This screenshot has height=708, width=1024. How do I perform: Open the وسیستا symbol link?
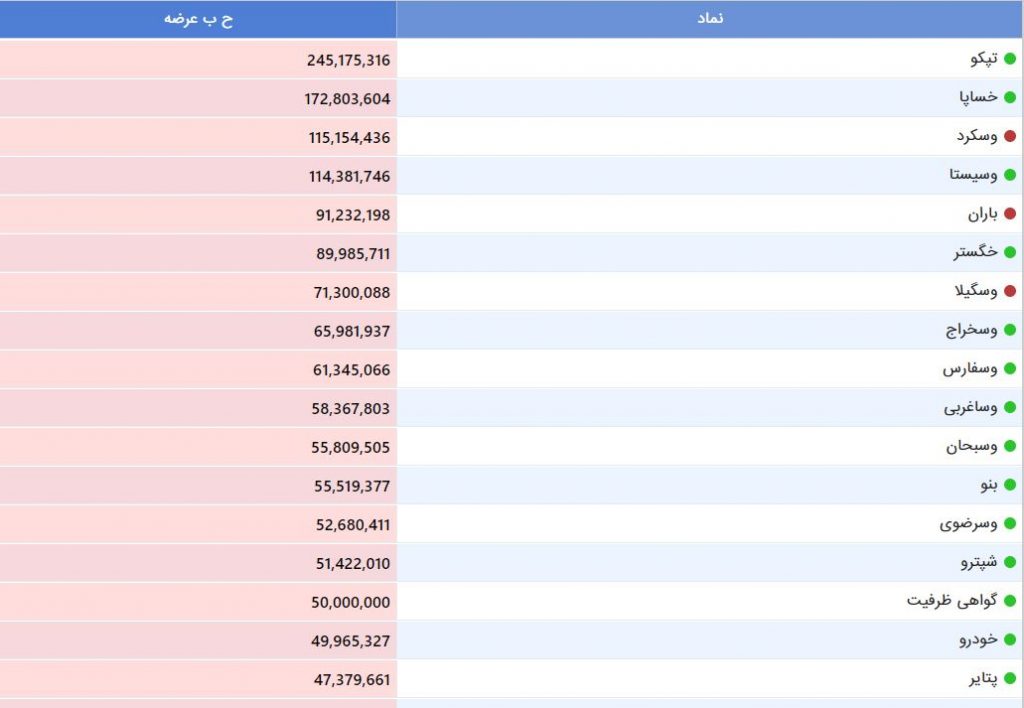click(973, 175)
